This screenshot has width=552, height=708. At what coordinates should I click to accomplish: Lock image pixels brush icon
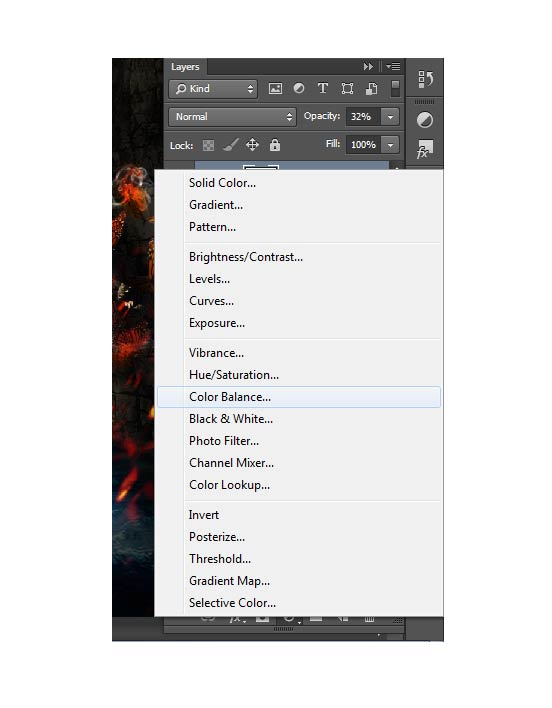pos(230,145)
